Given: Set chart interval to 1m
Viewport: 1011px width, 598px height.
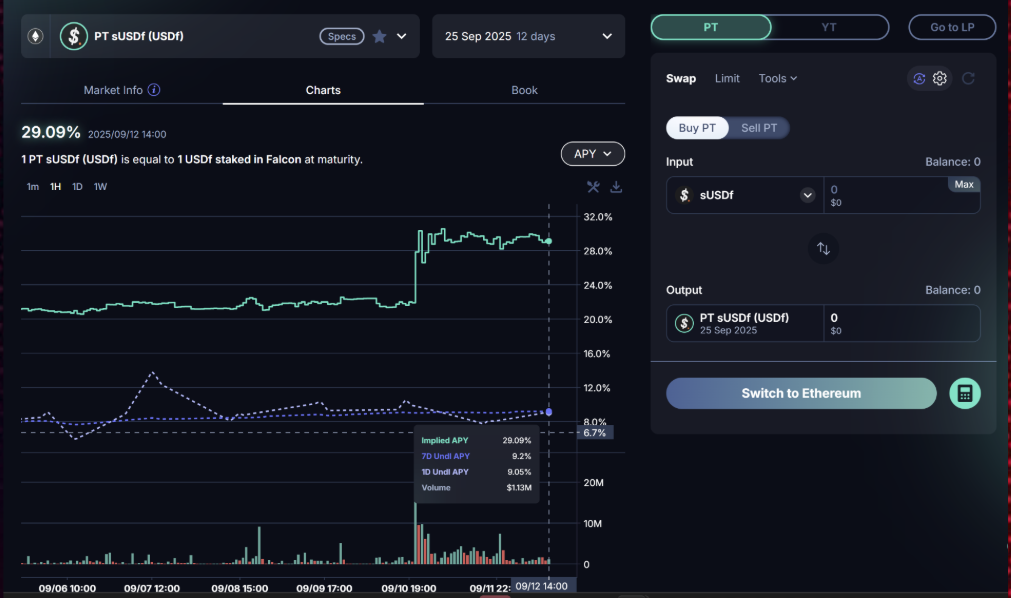Looking at the screenshot, I should [33, 186].
